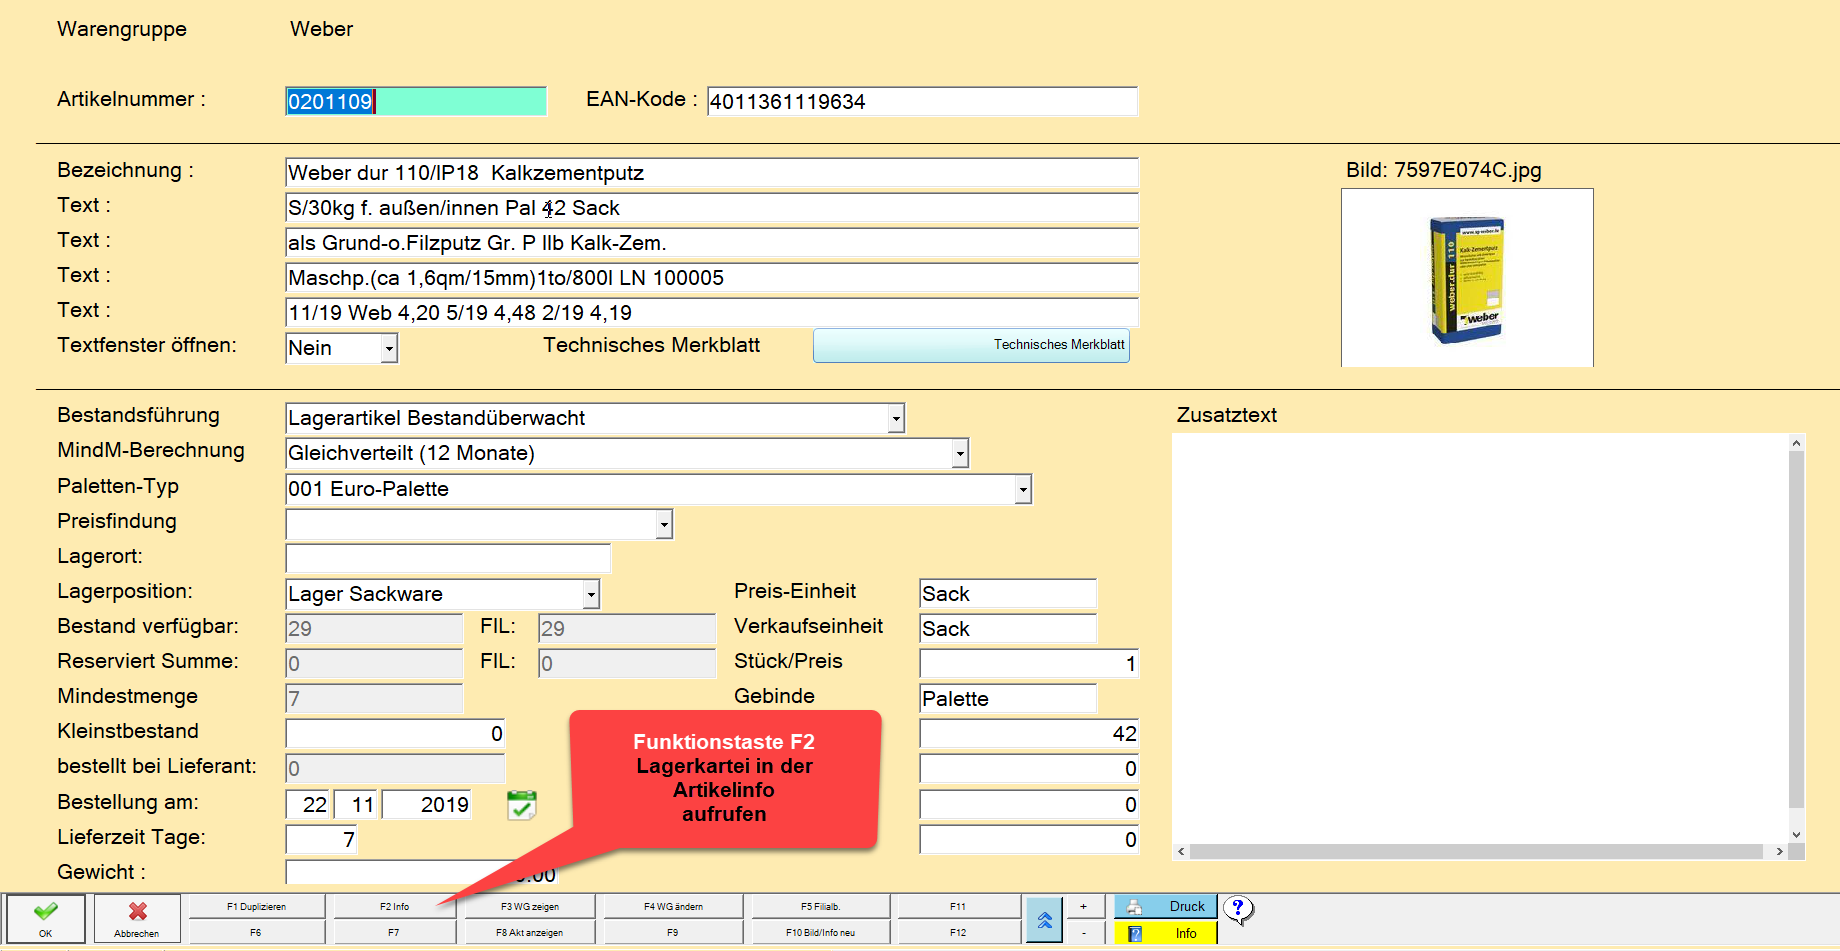Click F3 WG zeigen
Viewport: 1840px width, 951px height.
coord(530,906)
